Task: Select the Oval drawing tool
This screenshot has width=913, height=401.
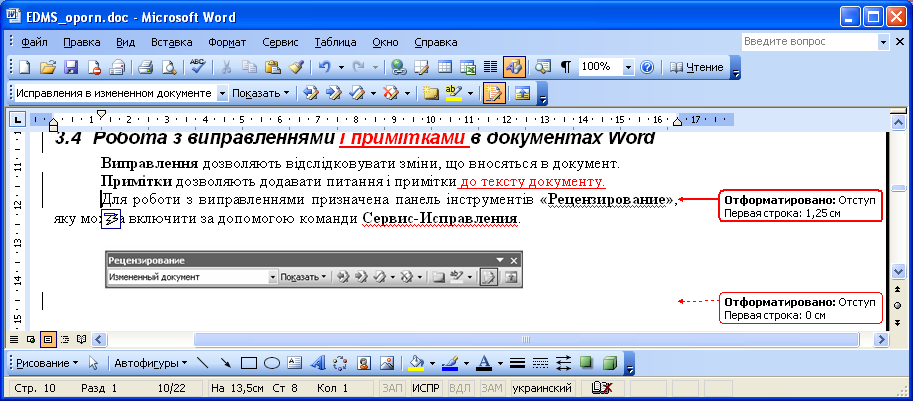Action: [x=272, y=364]
